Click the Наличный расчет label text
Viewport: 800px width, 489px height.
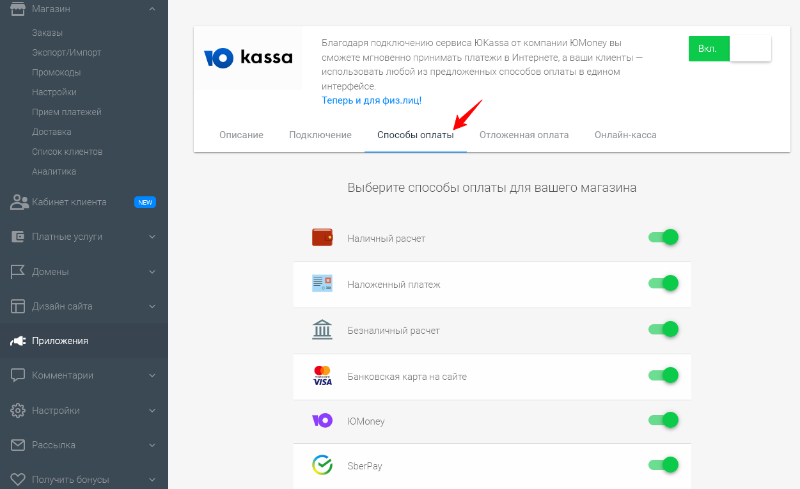coord(386,238)
